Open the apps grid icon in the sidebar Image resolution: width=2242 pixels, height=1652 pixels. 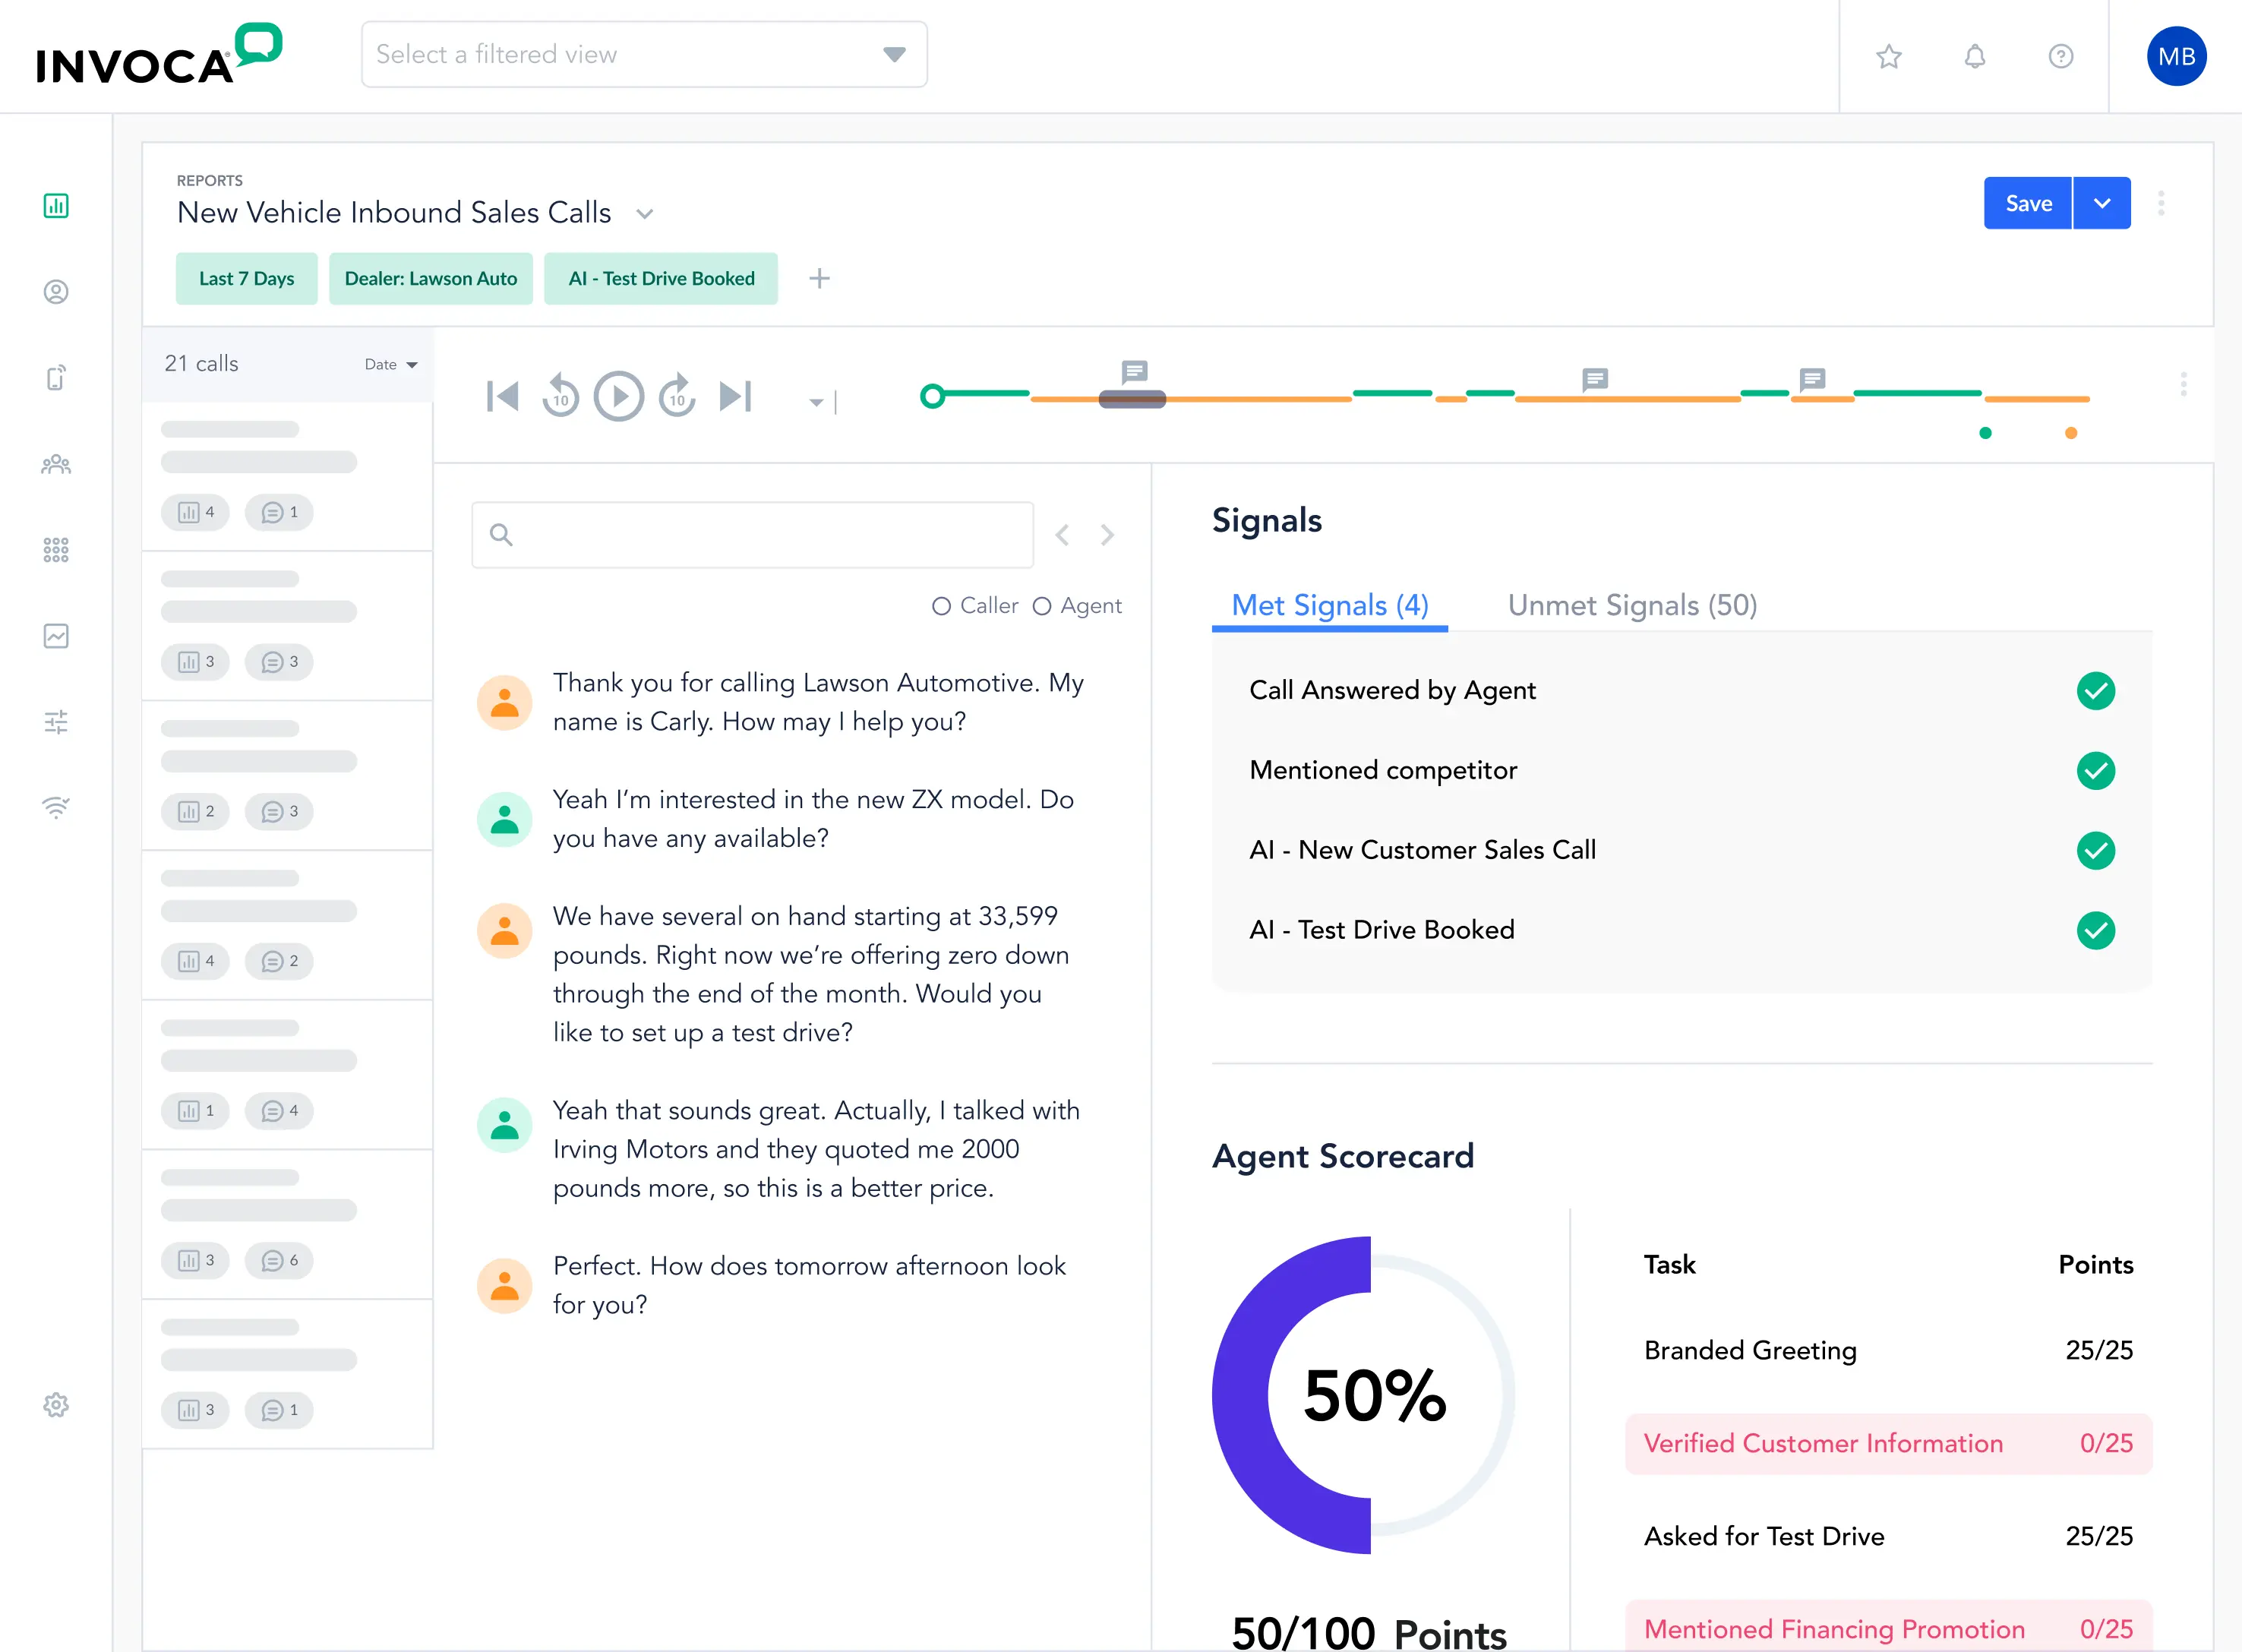(56, 550)
